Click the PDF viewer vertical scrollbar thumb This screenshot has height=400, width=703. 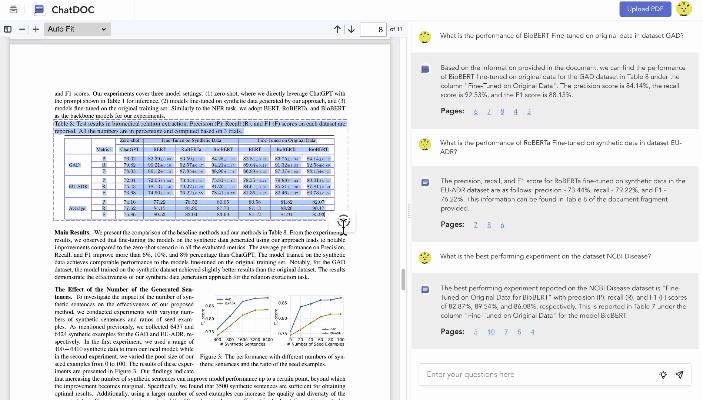coord(403,279)
